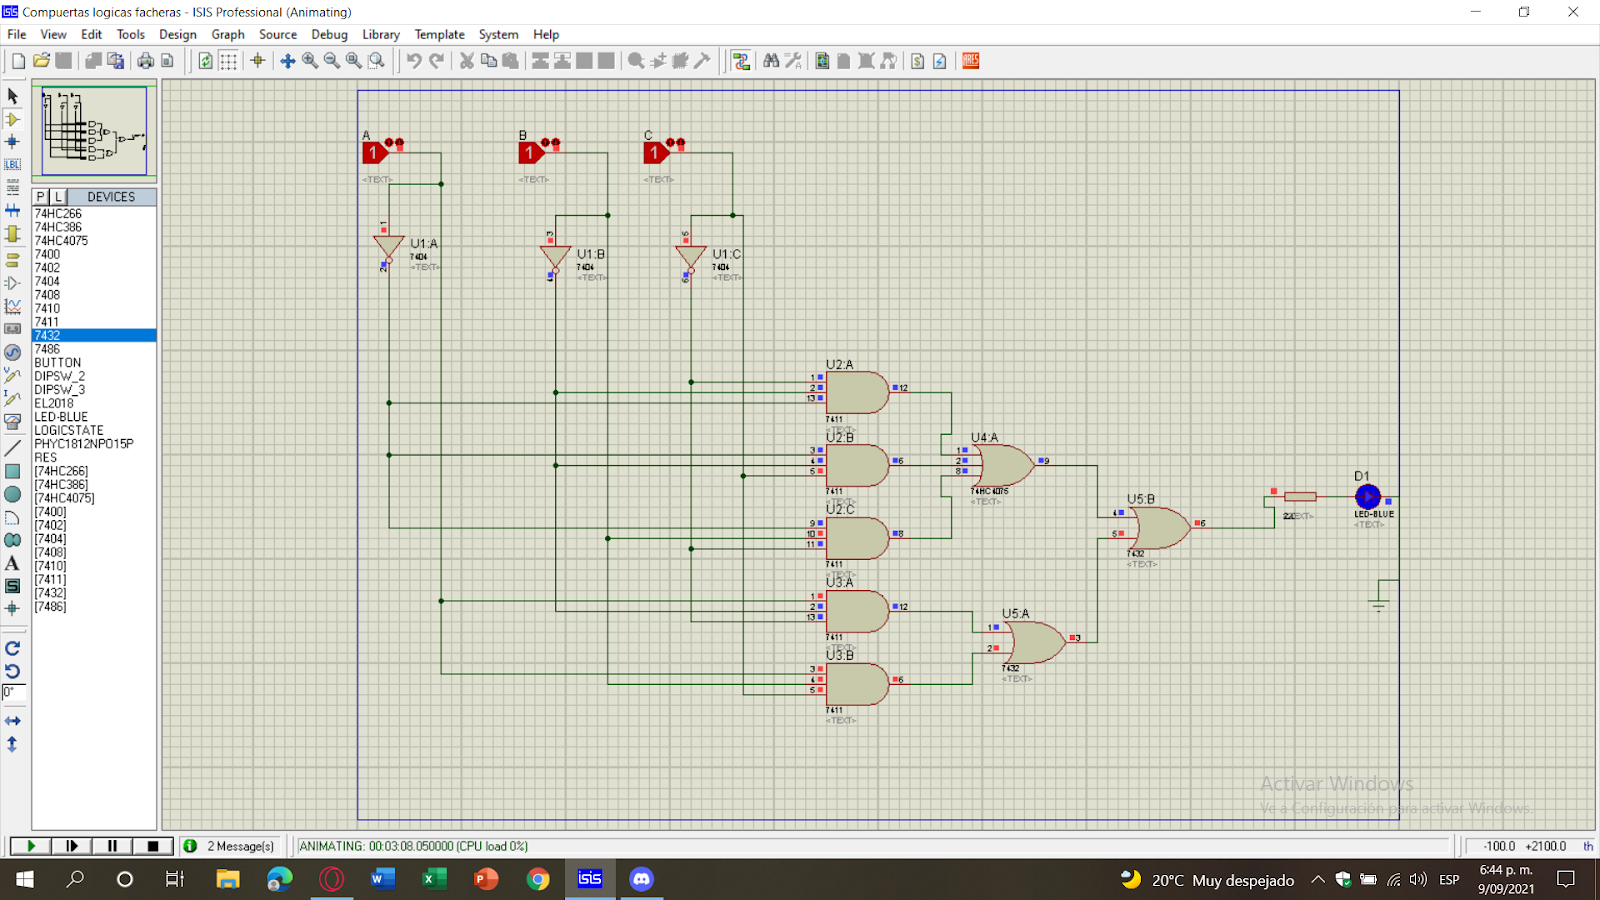Select the 2D graphics Line tool
Viewport: 1600px width, 900px height.
pos(13,448)
